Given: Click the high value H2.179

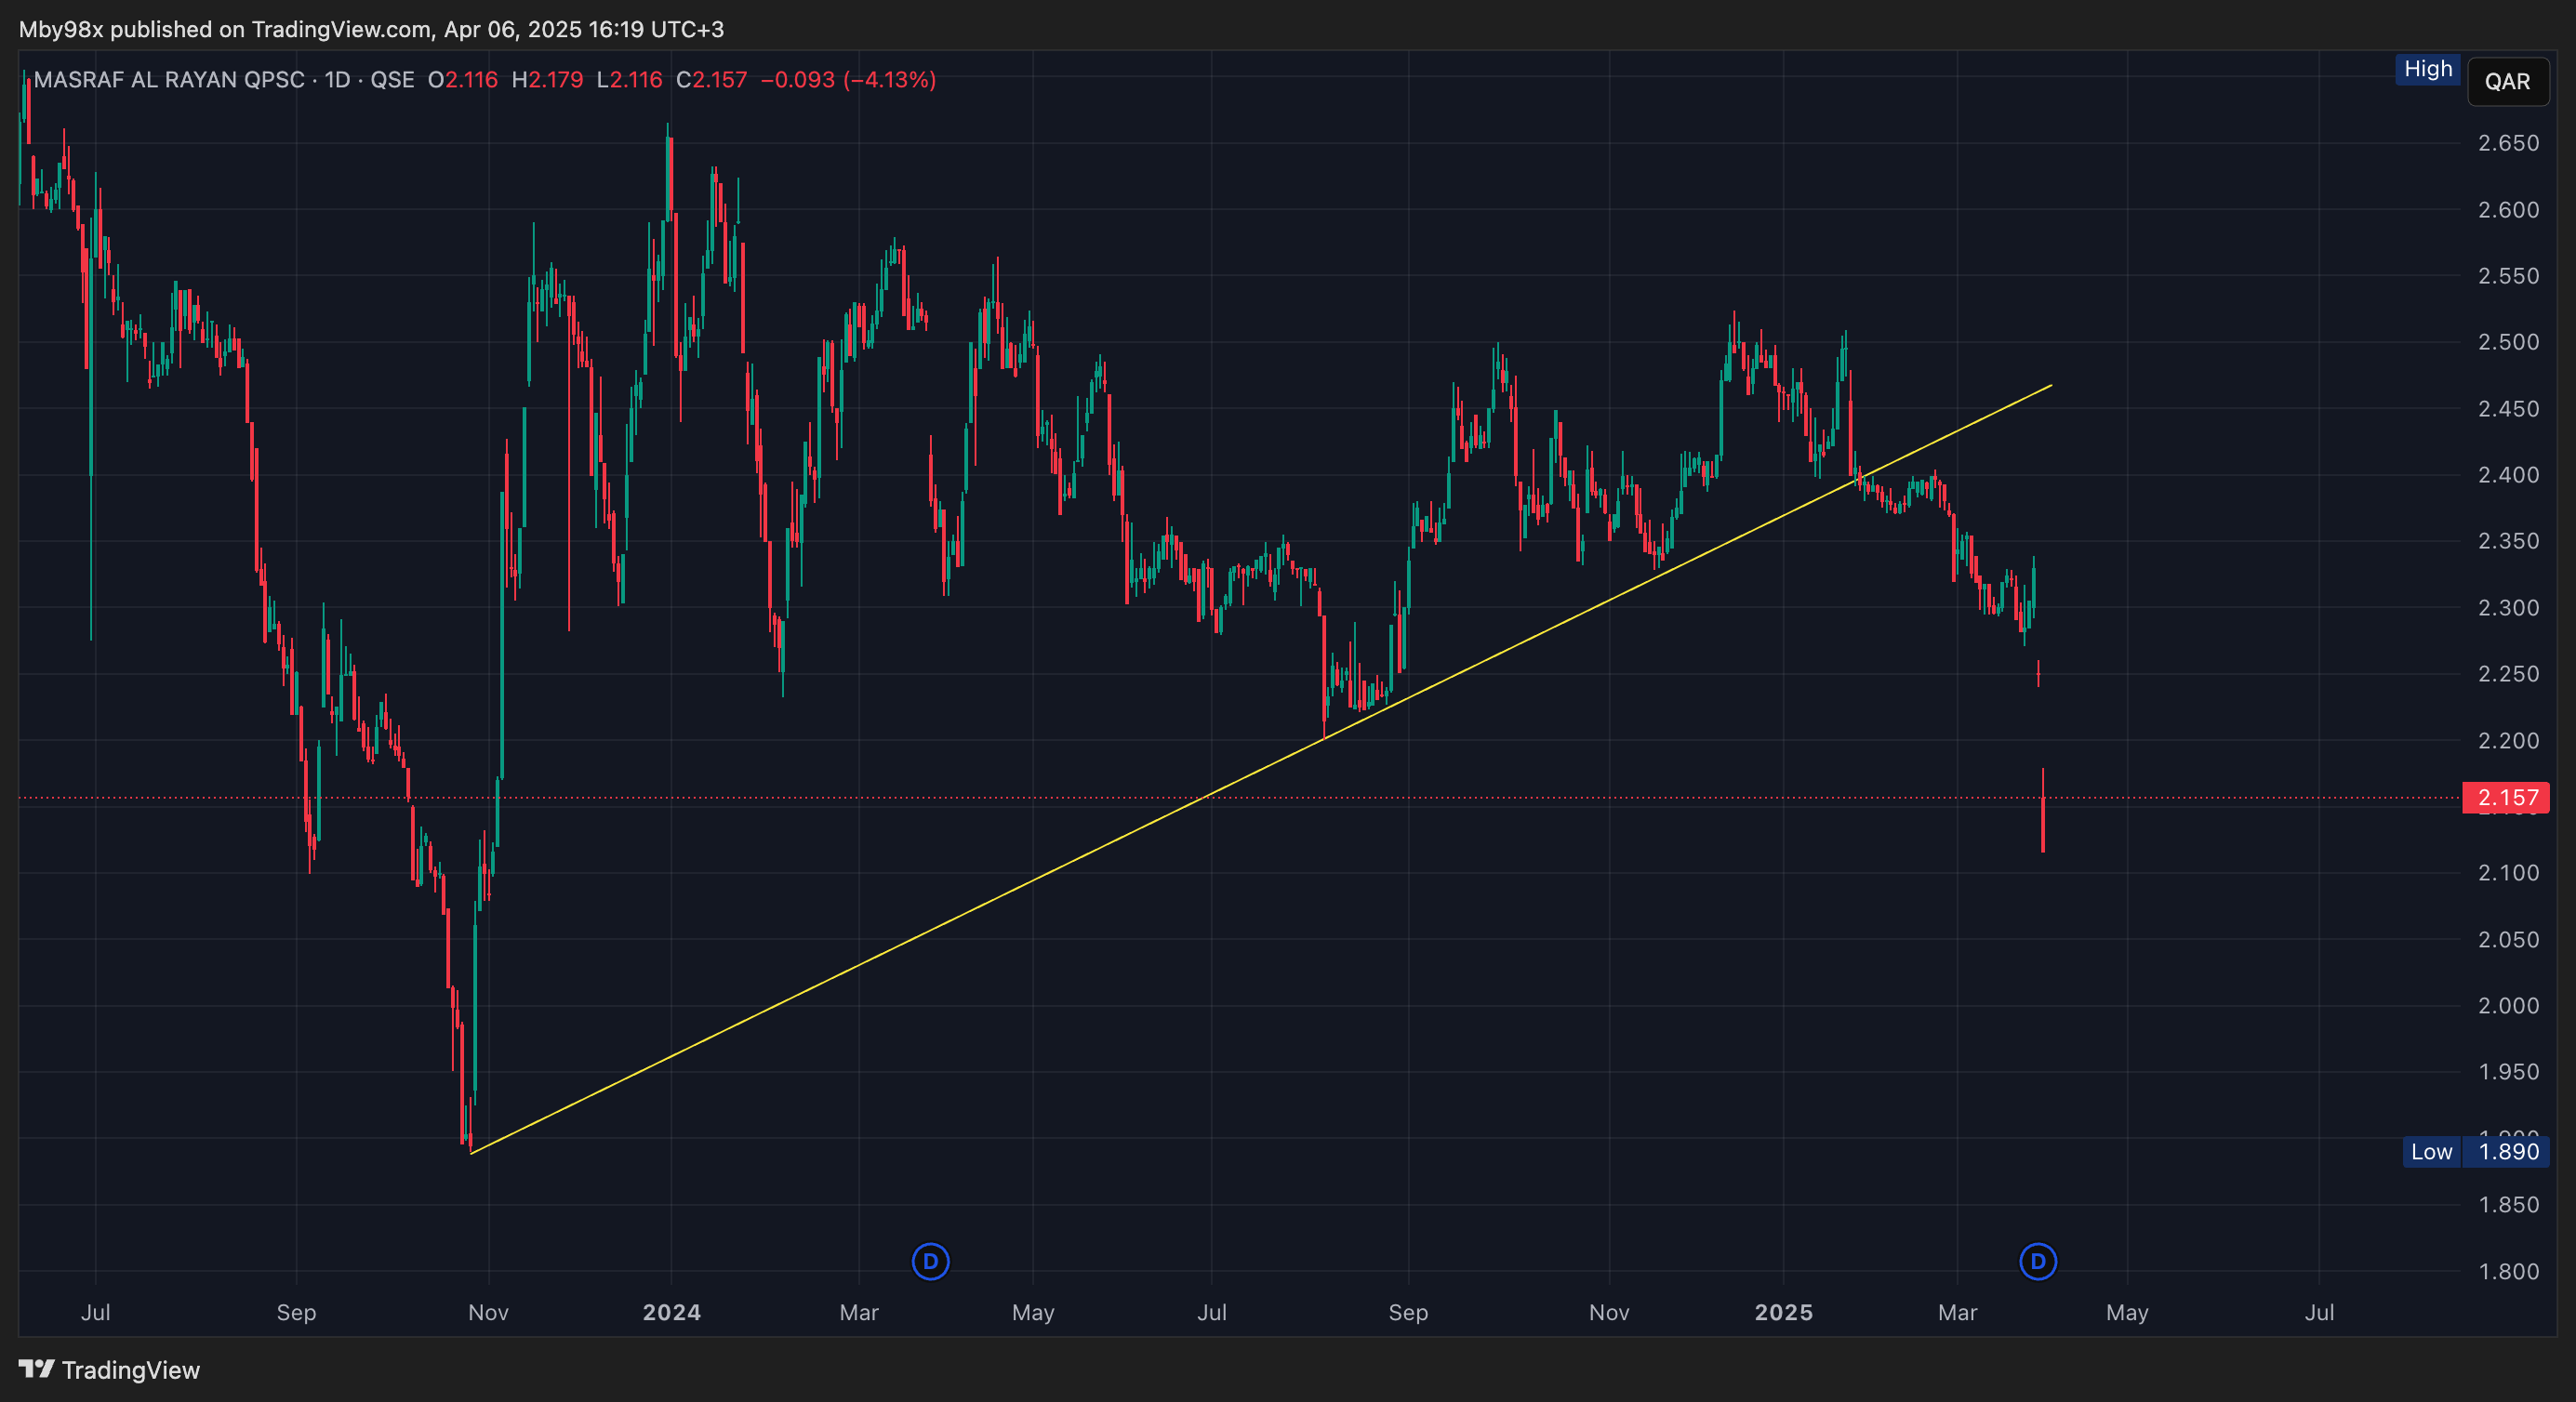Looking at the screenshot, I should pyautogui.click(x=547, y=79).
